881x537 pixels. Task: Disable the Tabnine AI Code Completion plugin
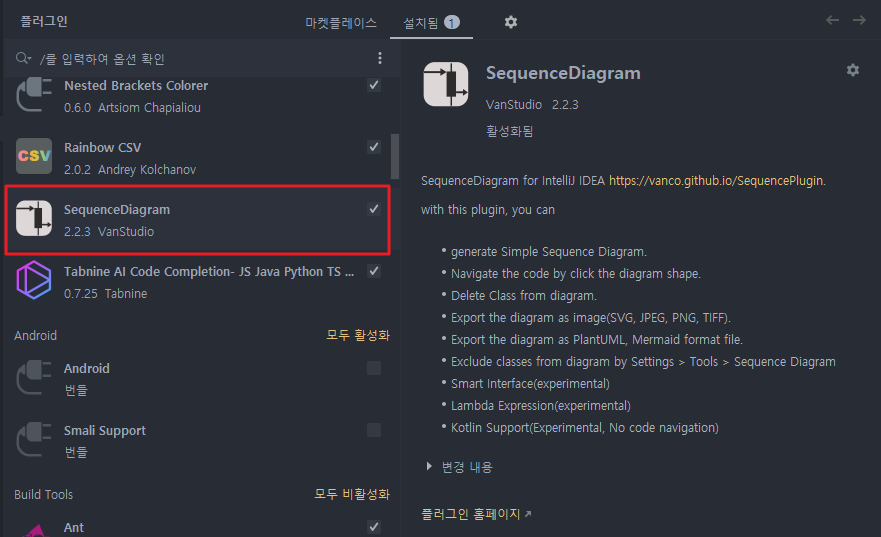pos(374,271)
